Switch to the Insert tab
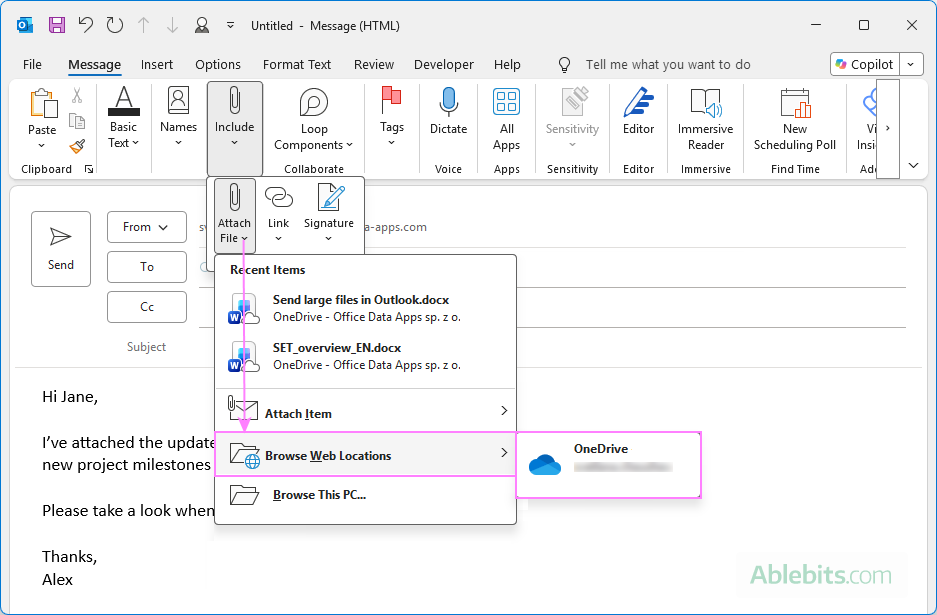This screenshot has height=615, width=937. point(157,65)
